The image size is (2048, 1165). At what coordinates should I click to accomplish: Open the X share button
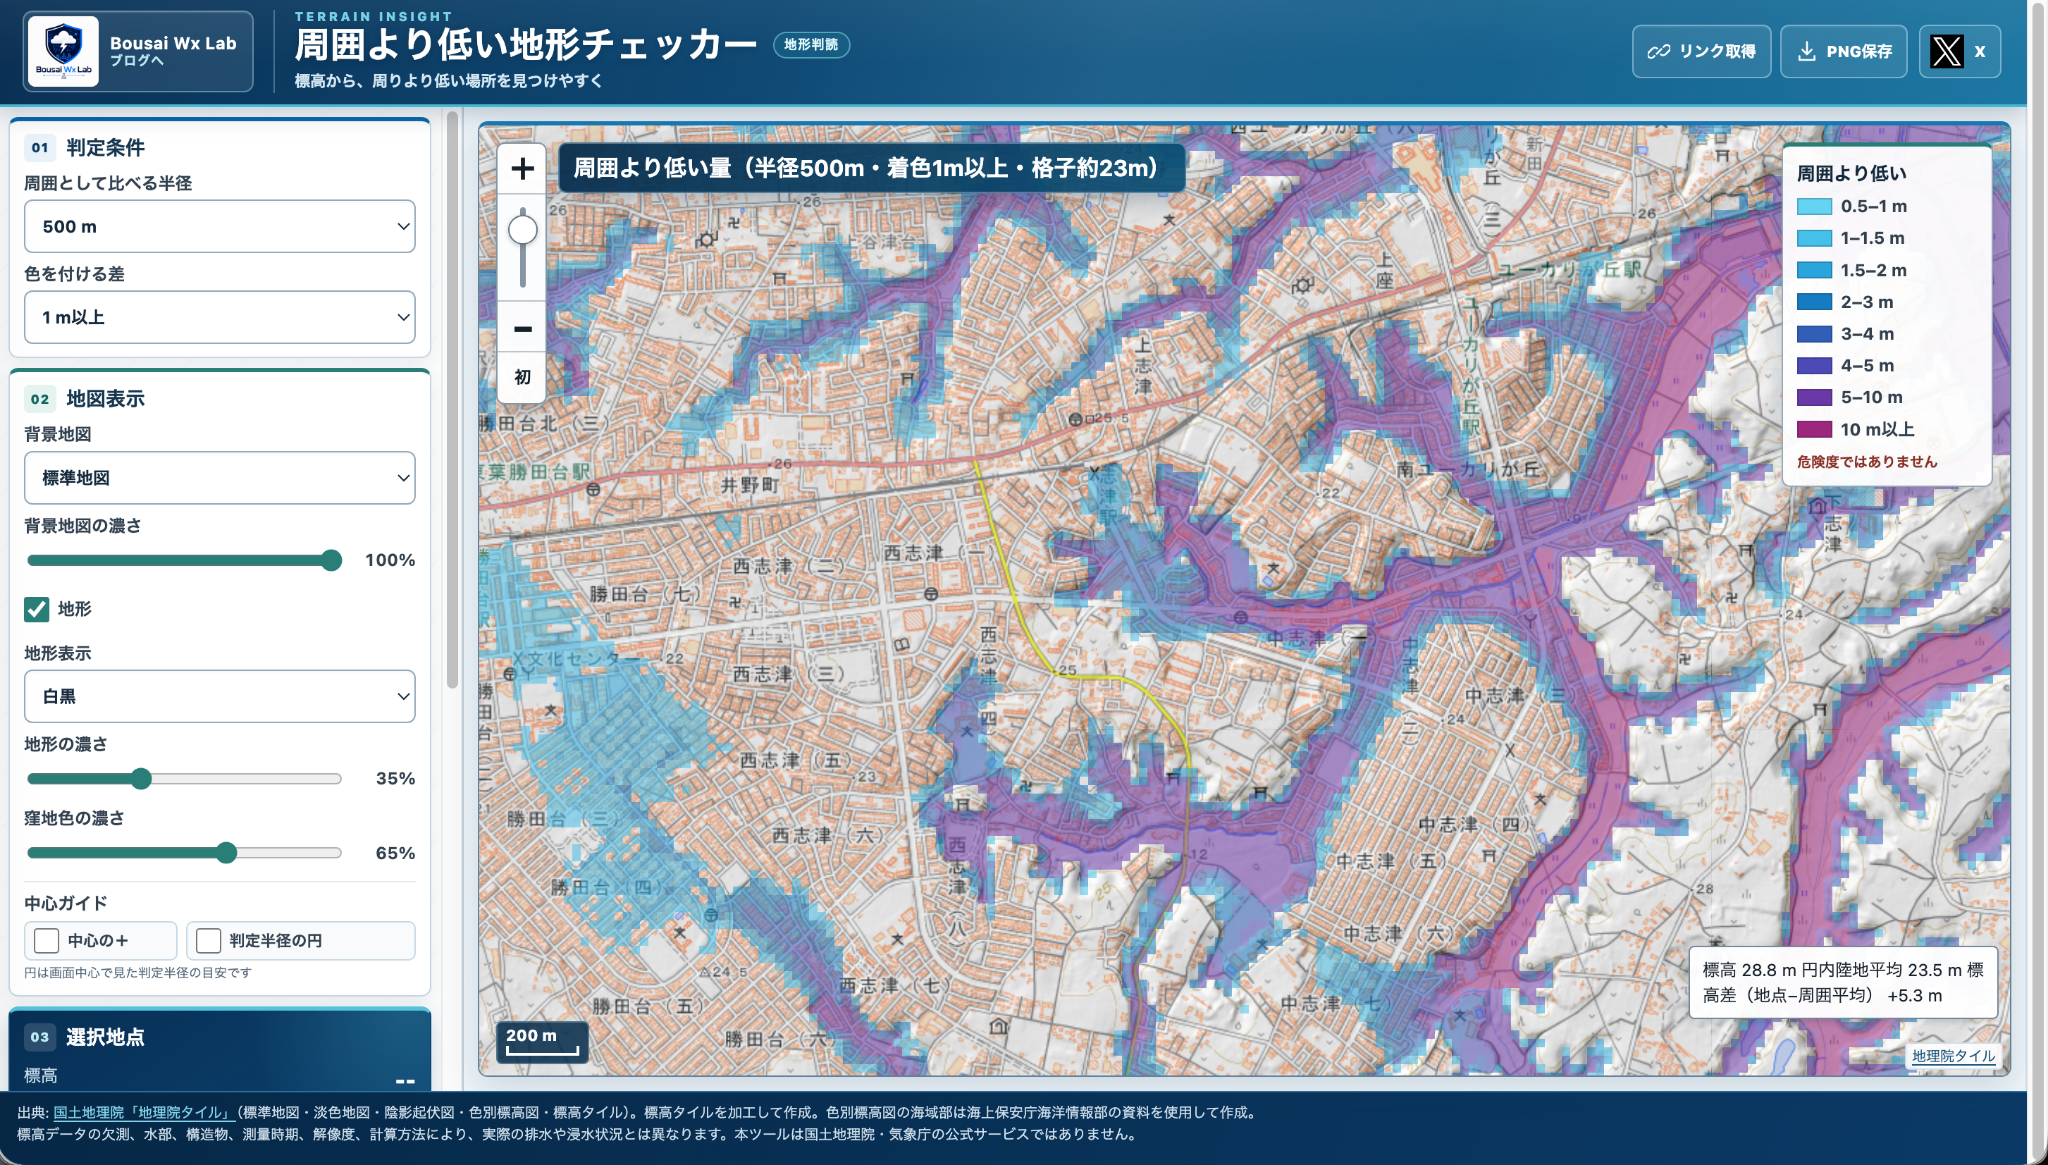pos(1960,51)
